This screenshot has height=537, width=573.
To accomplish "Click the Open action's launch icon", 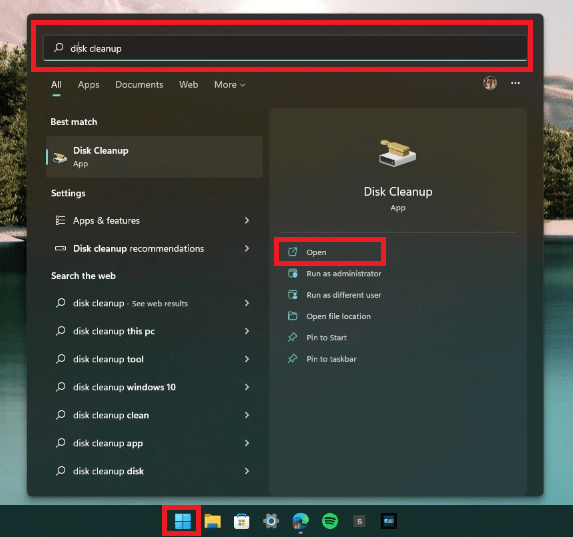I will tap(292, 252).
